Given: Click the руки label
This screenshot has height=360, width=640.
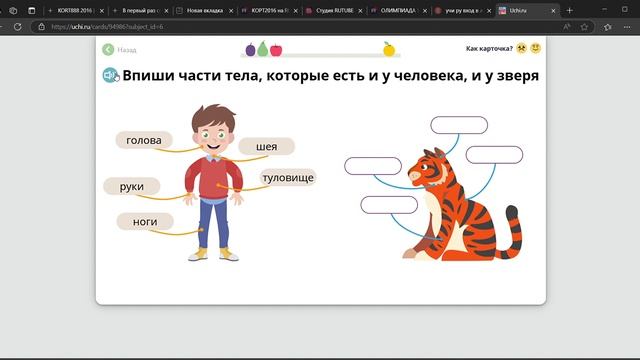Looking at the screenshot, I should pos(131,186).
